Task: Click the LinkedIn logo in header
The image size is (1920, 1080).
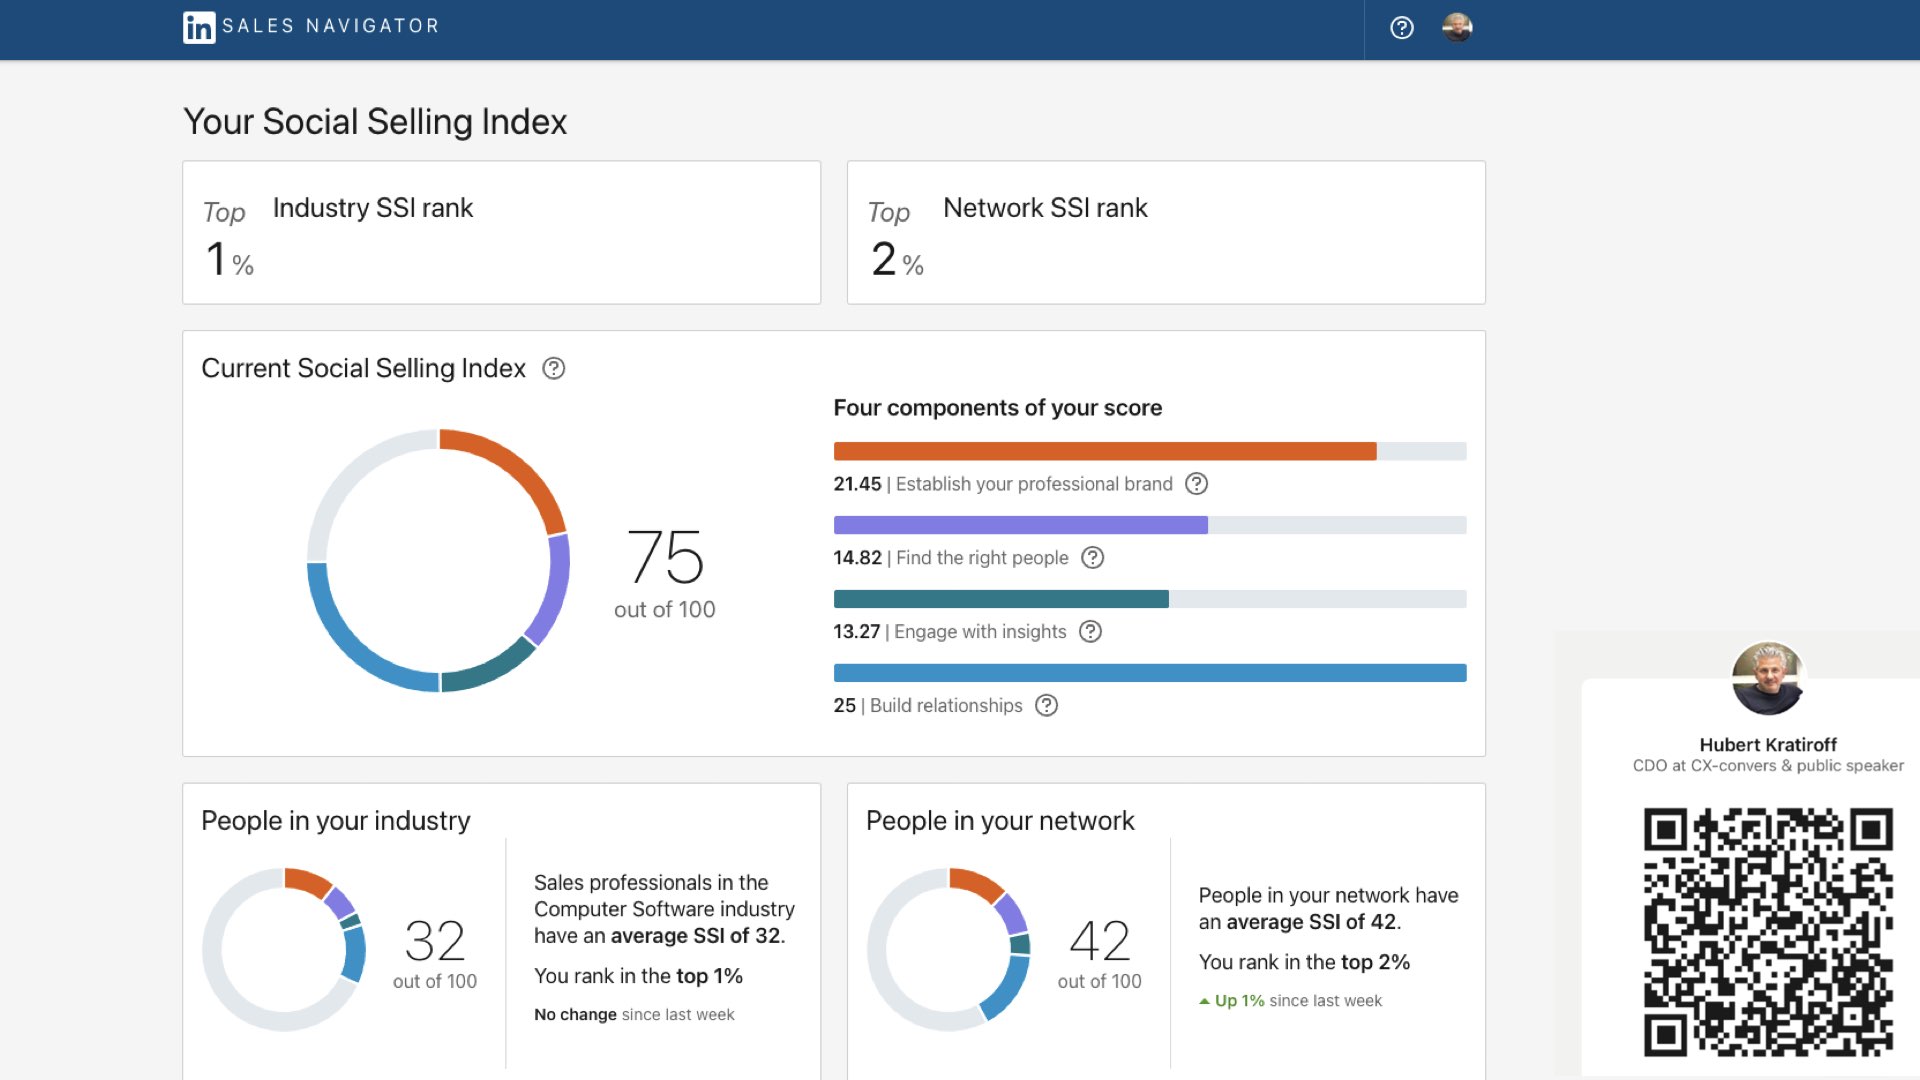Action: (199, 27)
